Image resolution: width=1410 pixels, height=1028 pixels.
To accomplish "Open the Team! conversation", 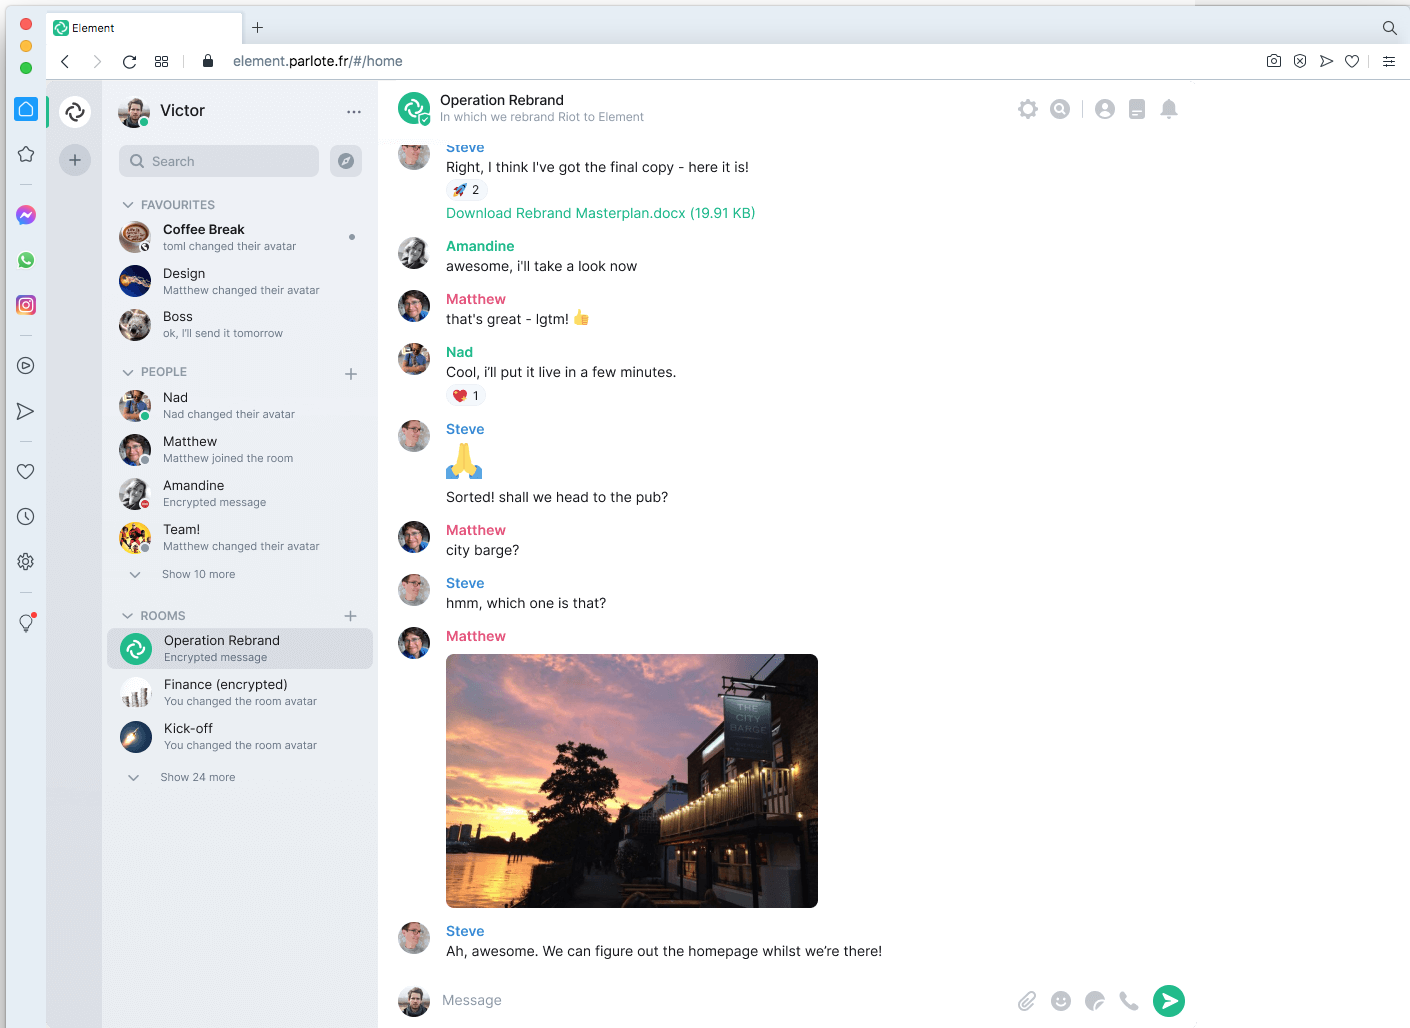I will tap(240, 537).
